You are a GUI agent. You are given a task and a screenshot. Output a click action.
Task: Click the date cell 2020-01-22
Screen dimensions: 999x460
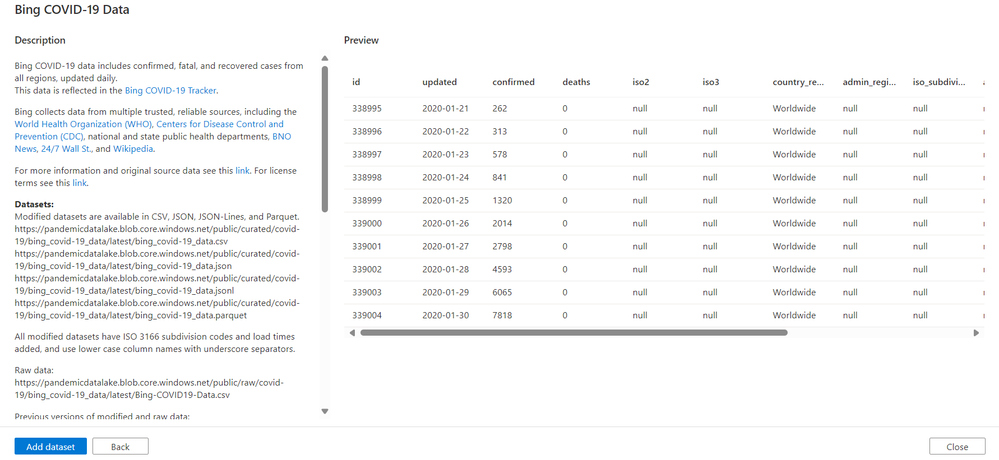[x=445, y=131]
